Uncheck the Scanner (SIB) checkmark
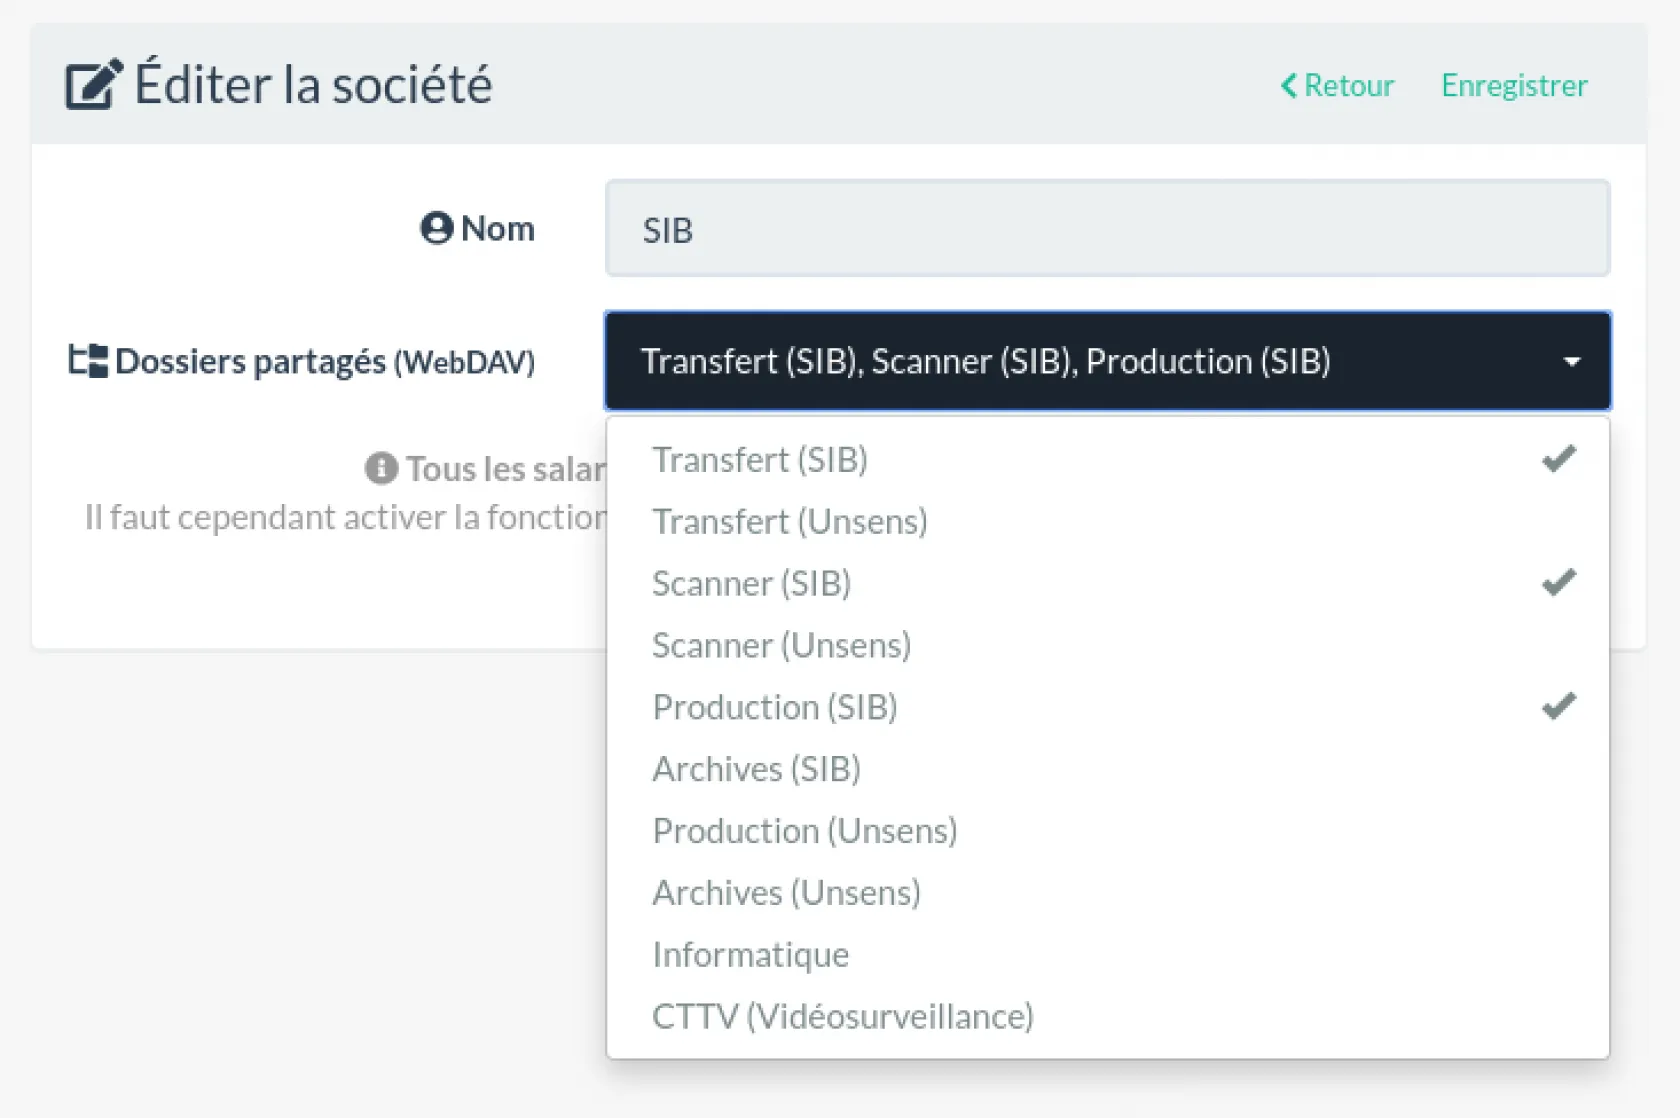This screenshot has width=1680, height=1118. (1558, 583)
